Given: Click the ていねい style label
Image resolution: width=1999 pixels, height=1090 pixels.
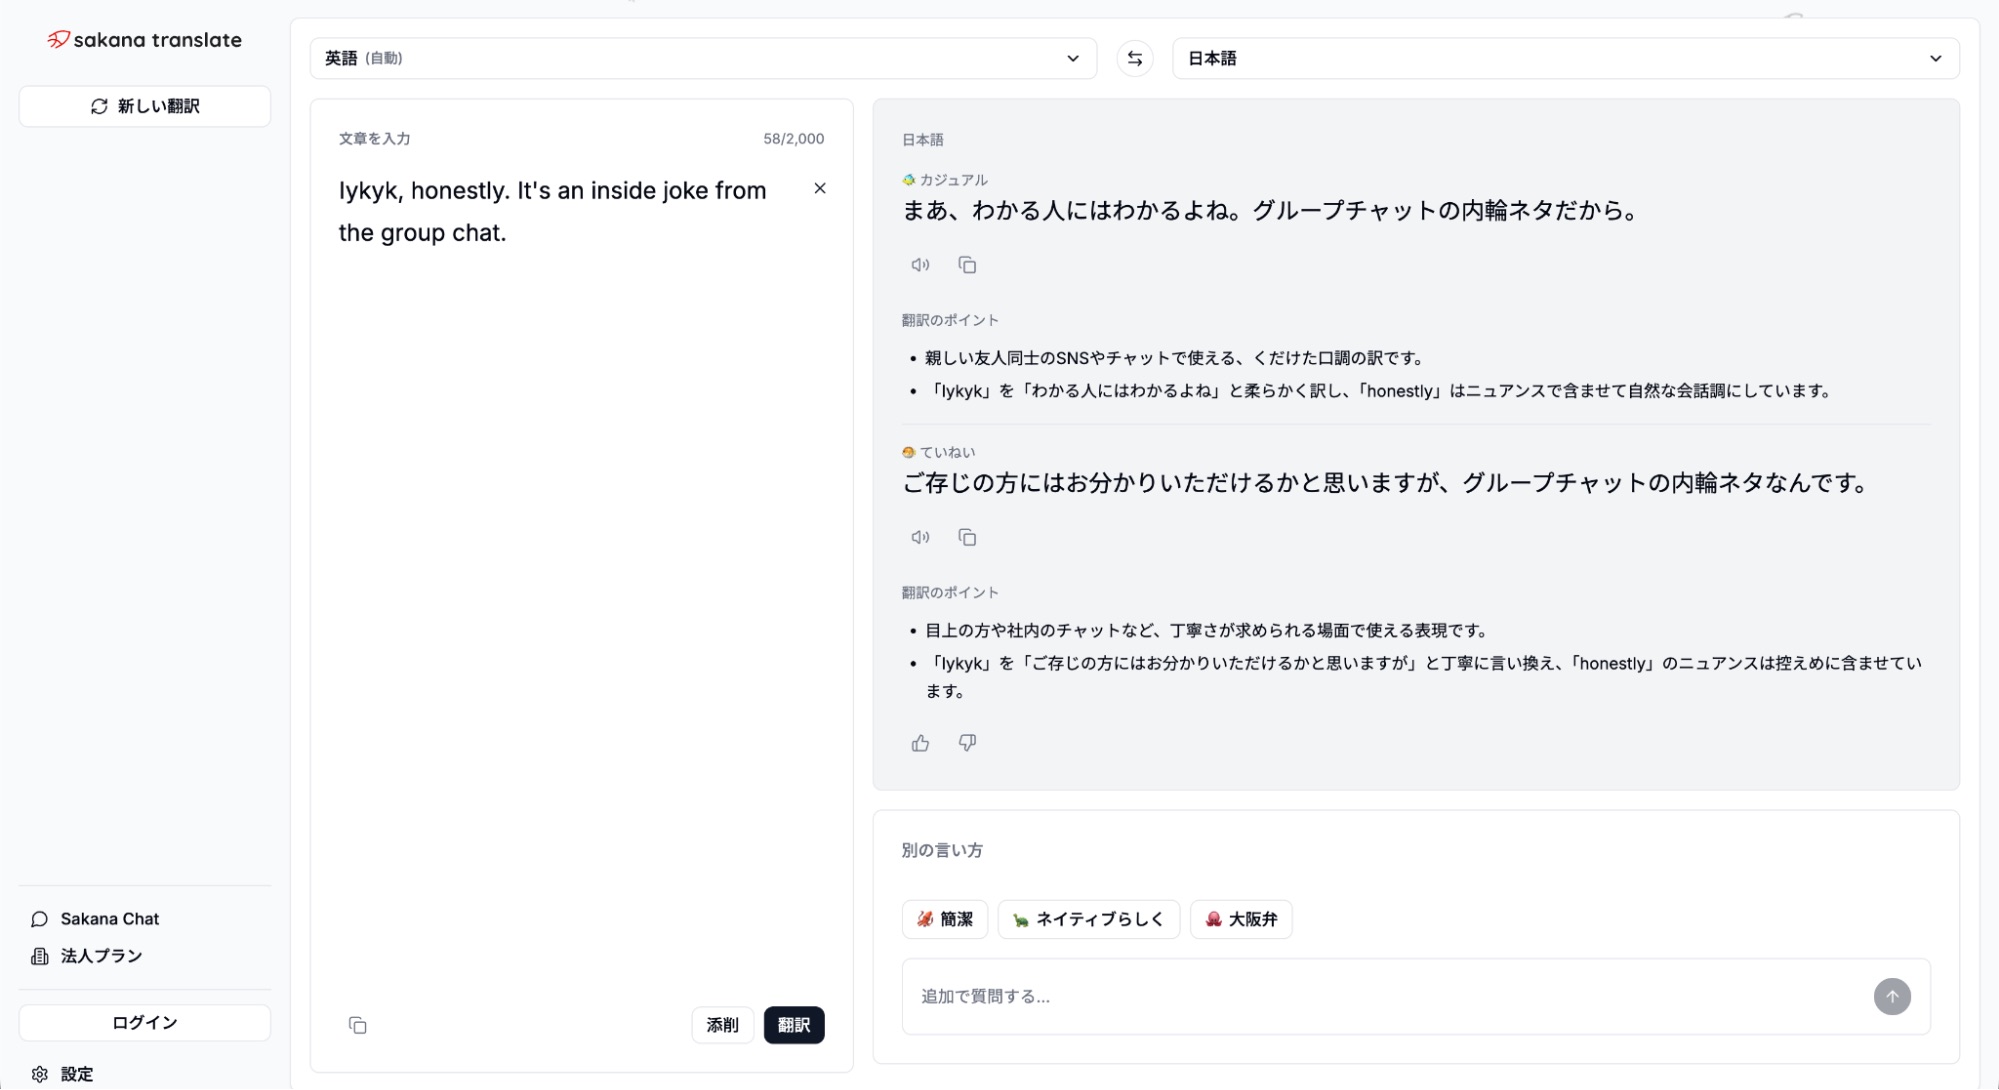Looking at the screenshot, I should coord(938,452).
